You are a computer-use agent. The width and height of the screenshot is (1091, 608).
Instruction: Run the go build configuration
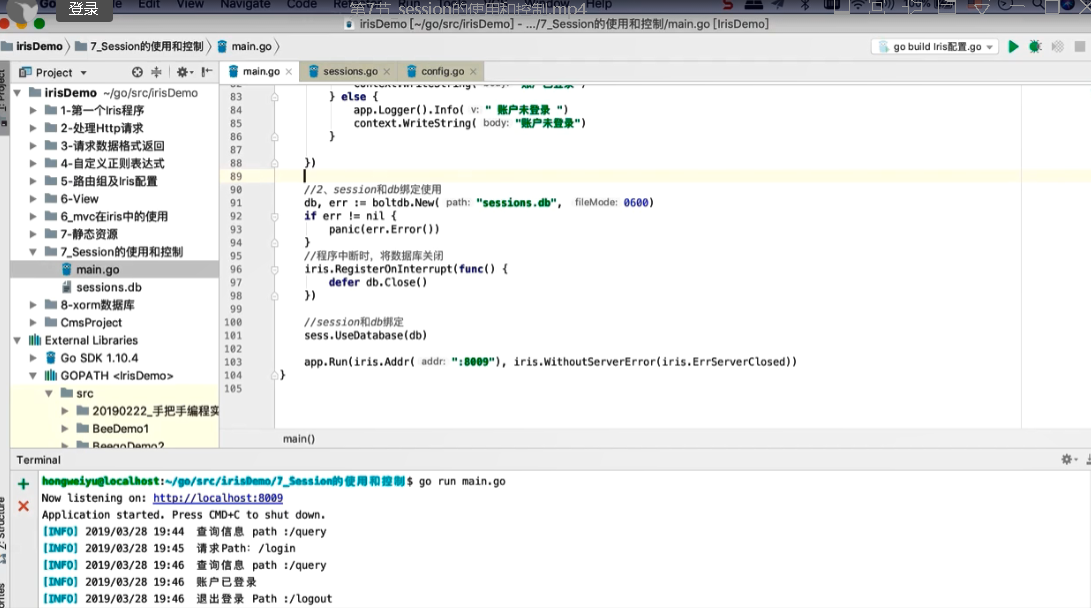coord(1013,47)
